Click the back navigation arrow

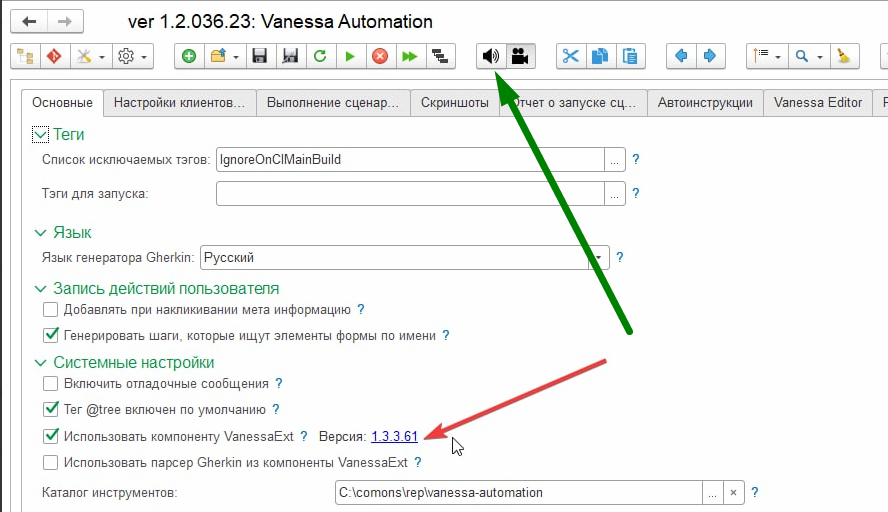29,22
